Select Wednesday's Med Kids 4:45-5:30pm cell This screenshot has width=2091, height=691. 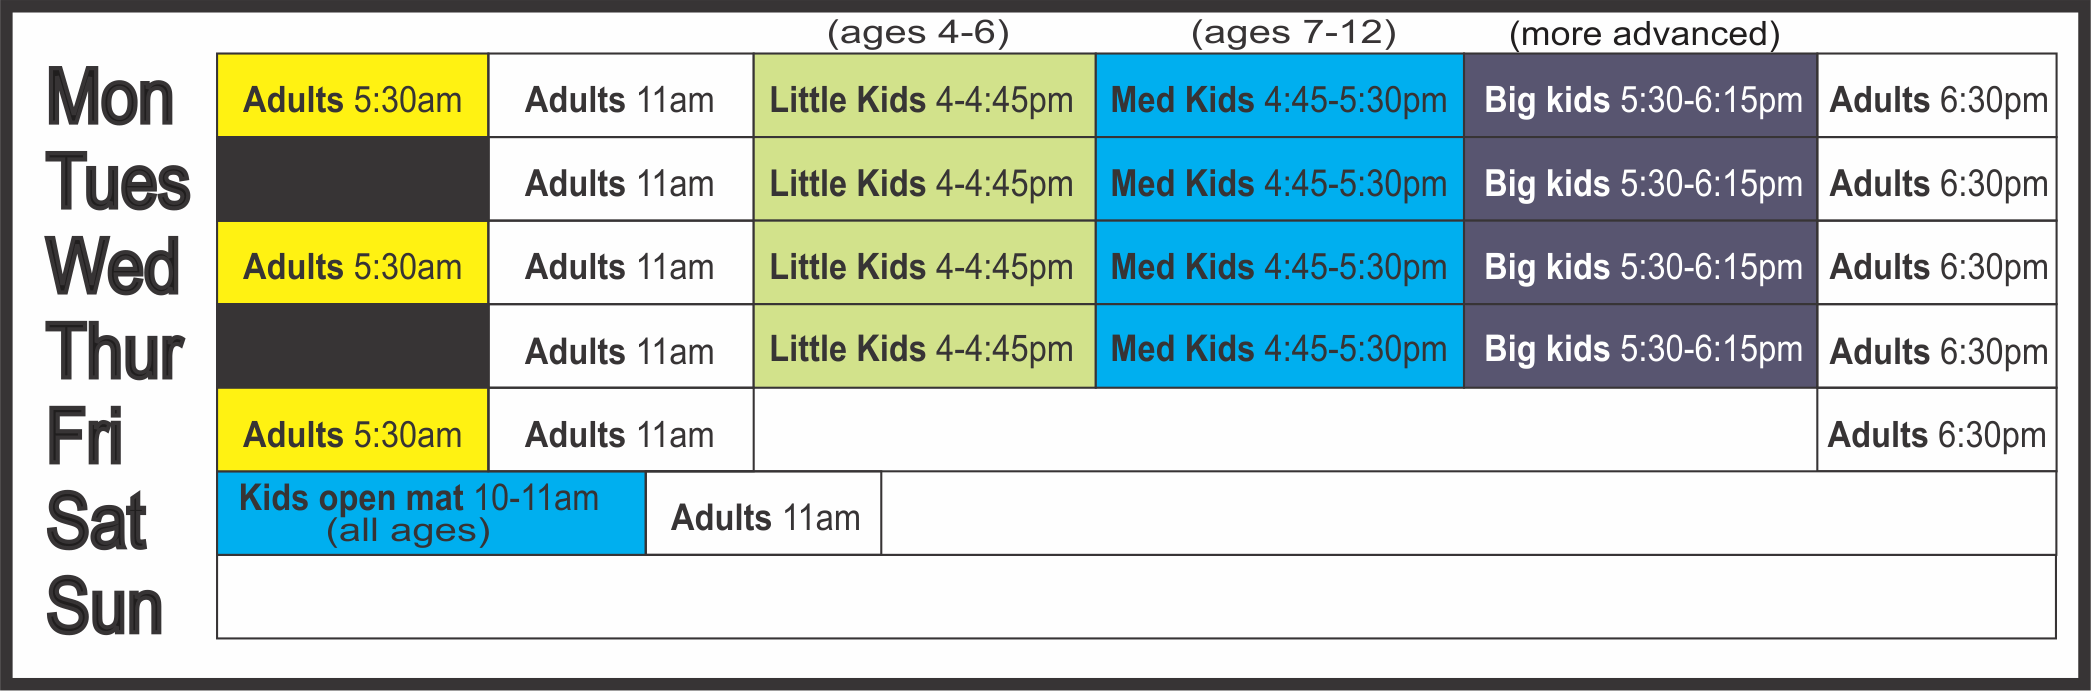click(1279, 263)
